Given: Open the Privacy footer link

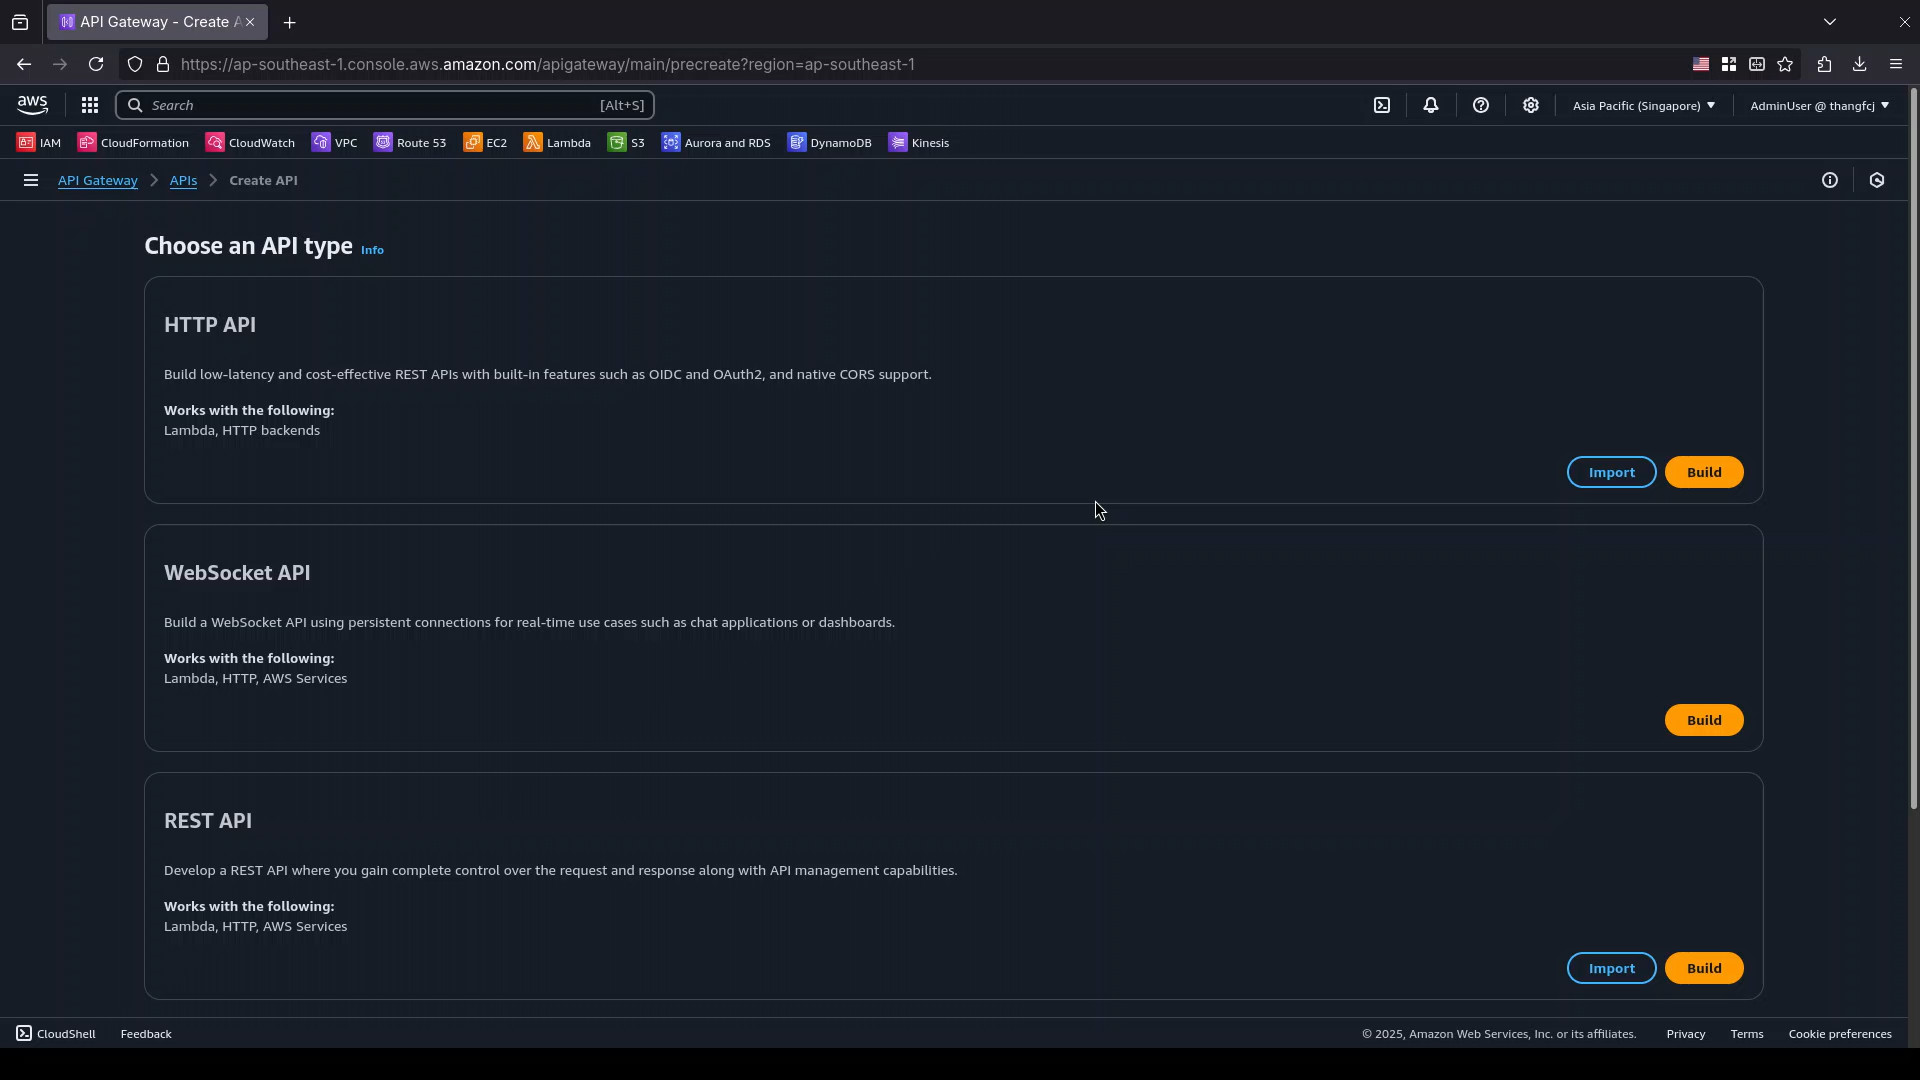Looking at the screenshot, I should coord(1686,1034).
